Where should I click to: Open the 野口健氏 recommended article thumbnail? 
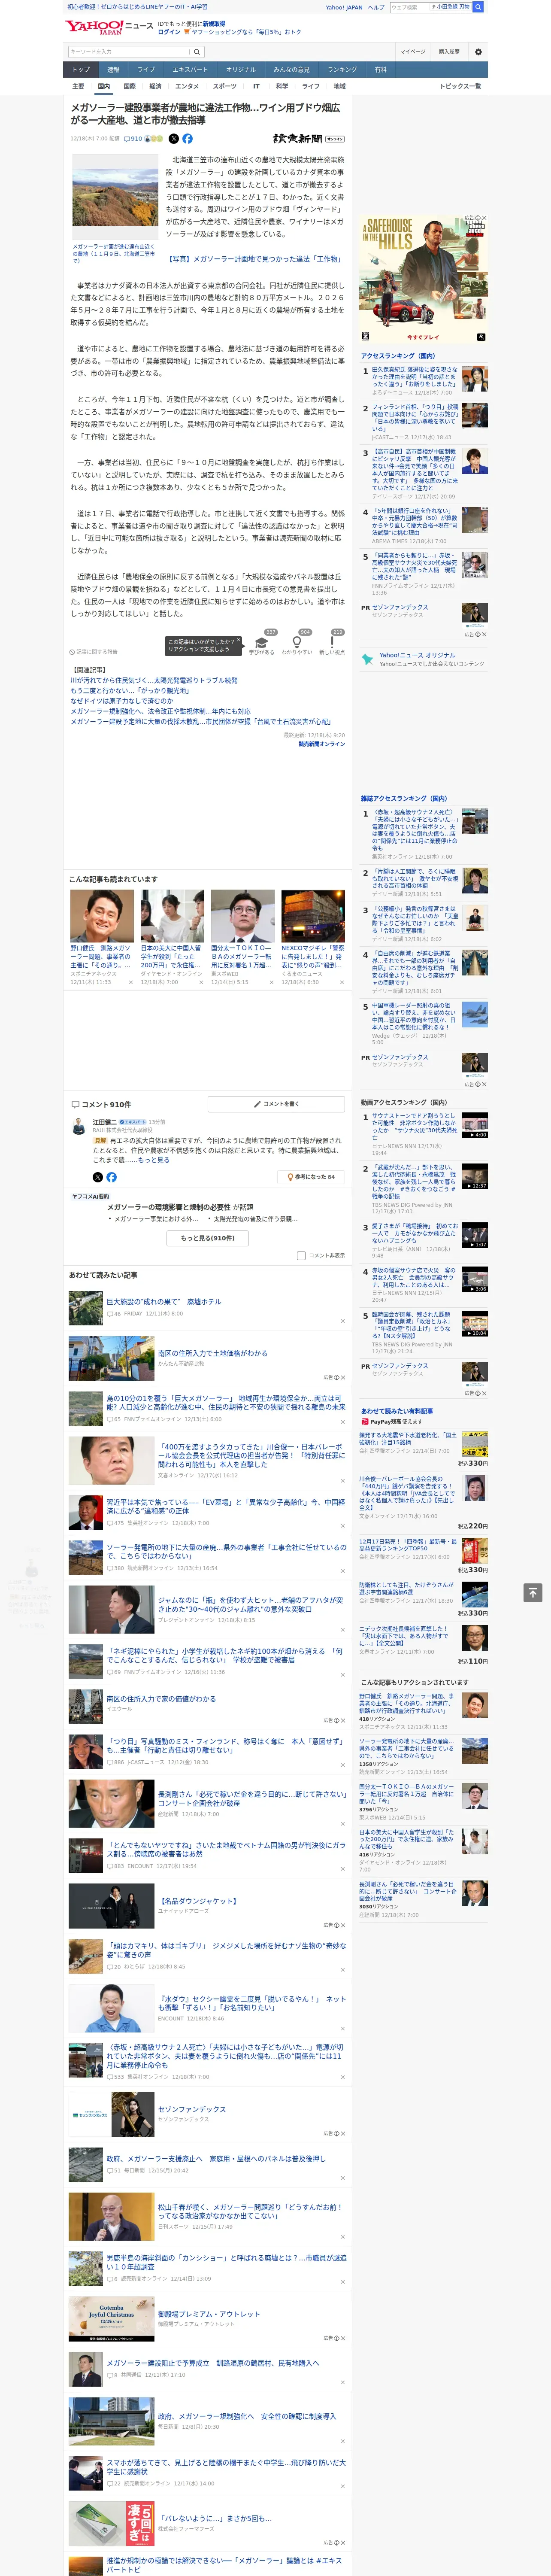pos(102,916)
